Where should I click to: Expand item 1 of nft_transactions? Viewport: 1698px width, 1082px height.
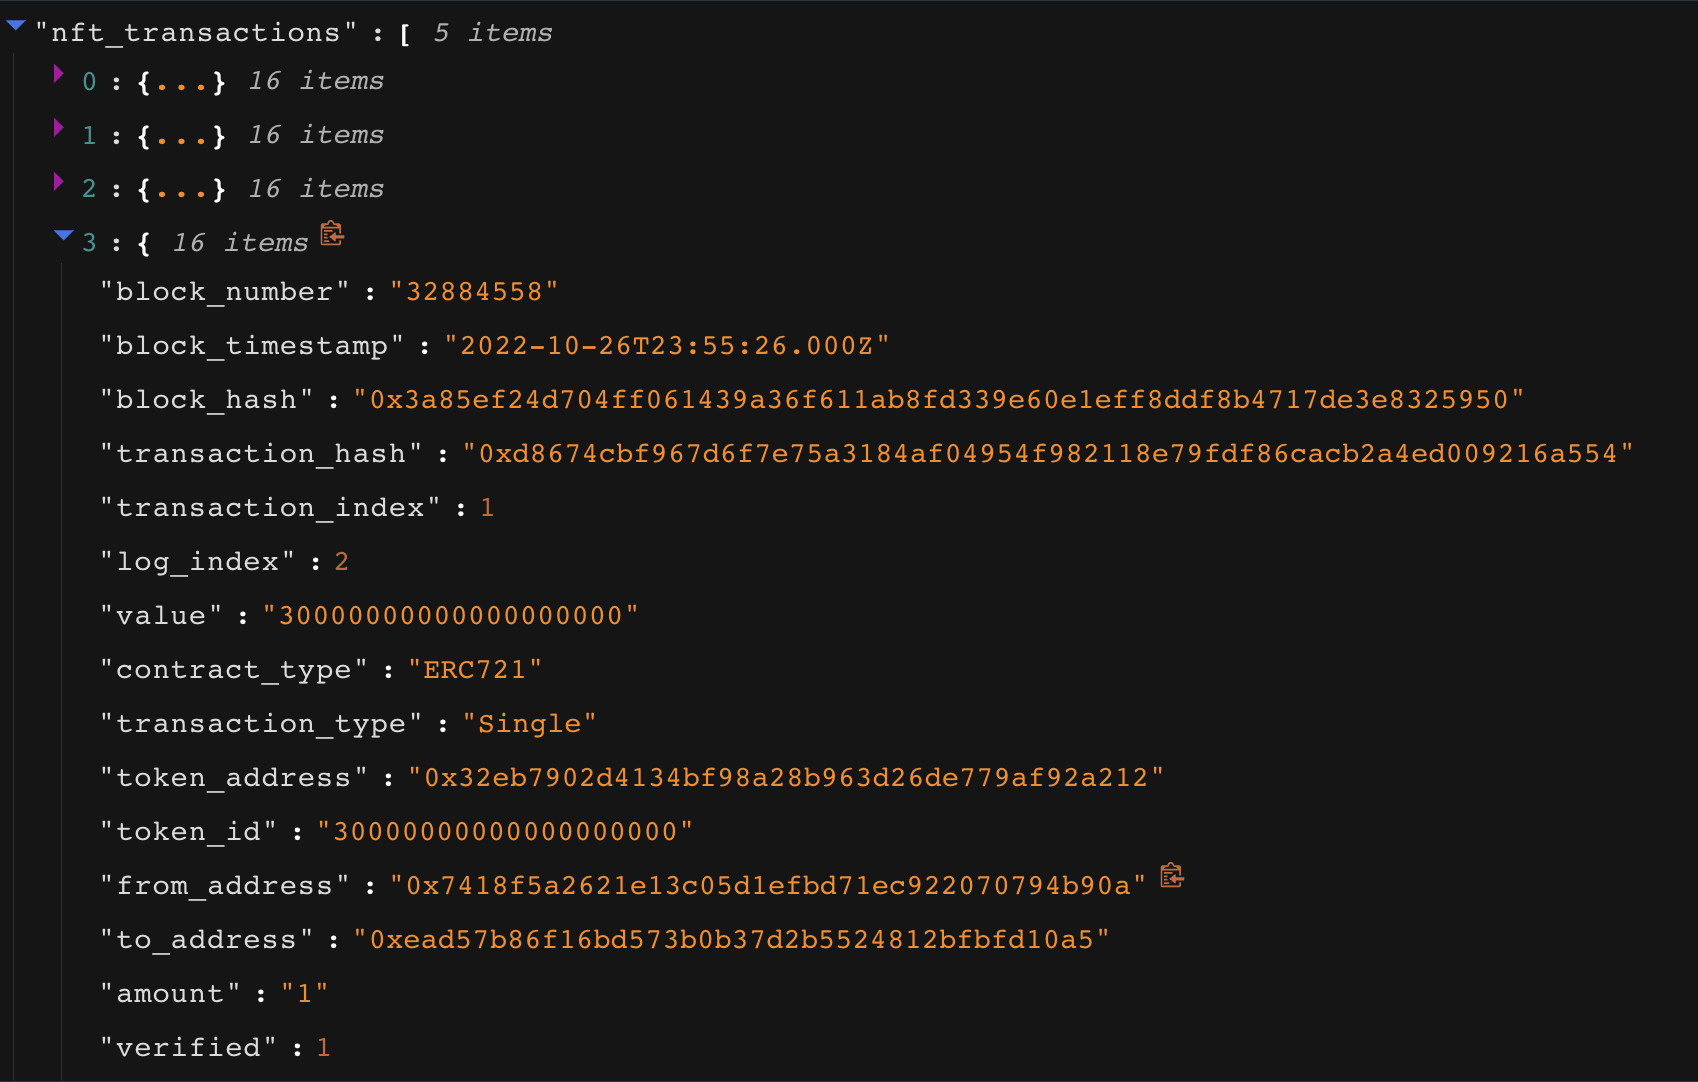click(x=59, y=128)
